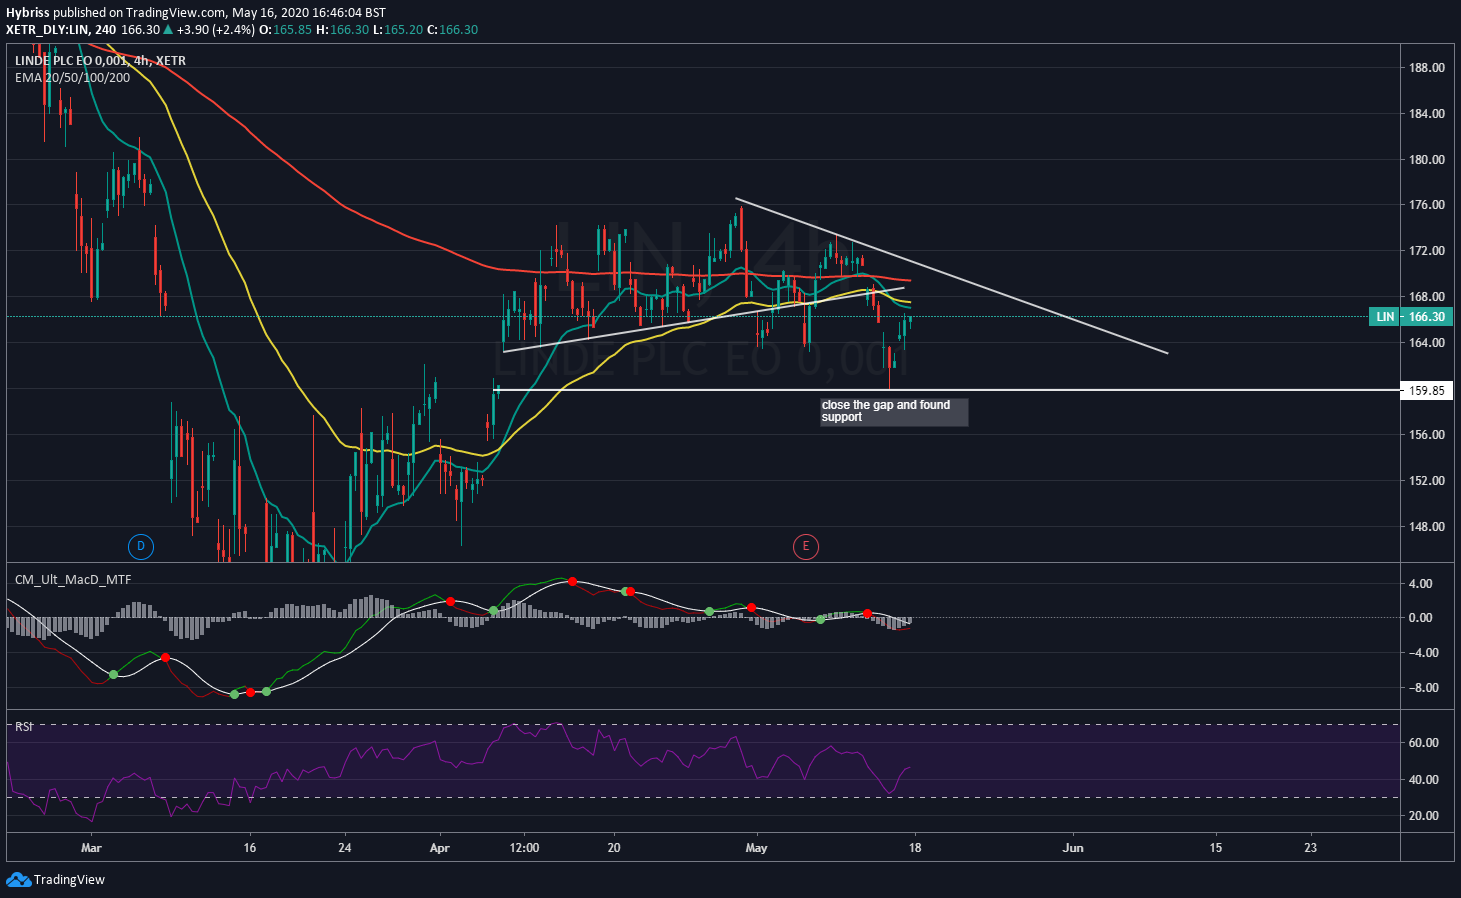Click the Apr date axis label
Image resolution: width=1461 pixels, height=898 pixels.
point(439,848)
